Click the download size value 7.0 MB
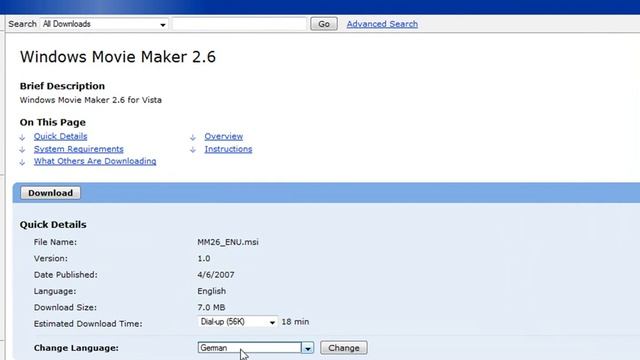This screenshot has width=640, height=360. click(211, 307)
